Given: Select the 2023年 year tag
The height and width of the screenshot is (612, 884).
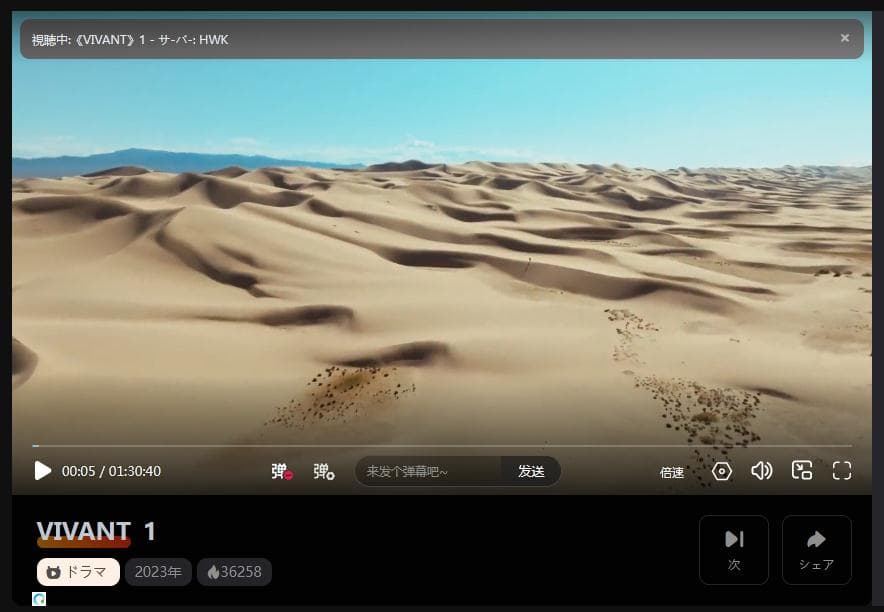Looking at the screenshot, I should (158, 572).
